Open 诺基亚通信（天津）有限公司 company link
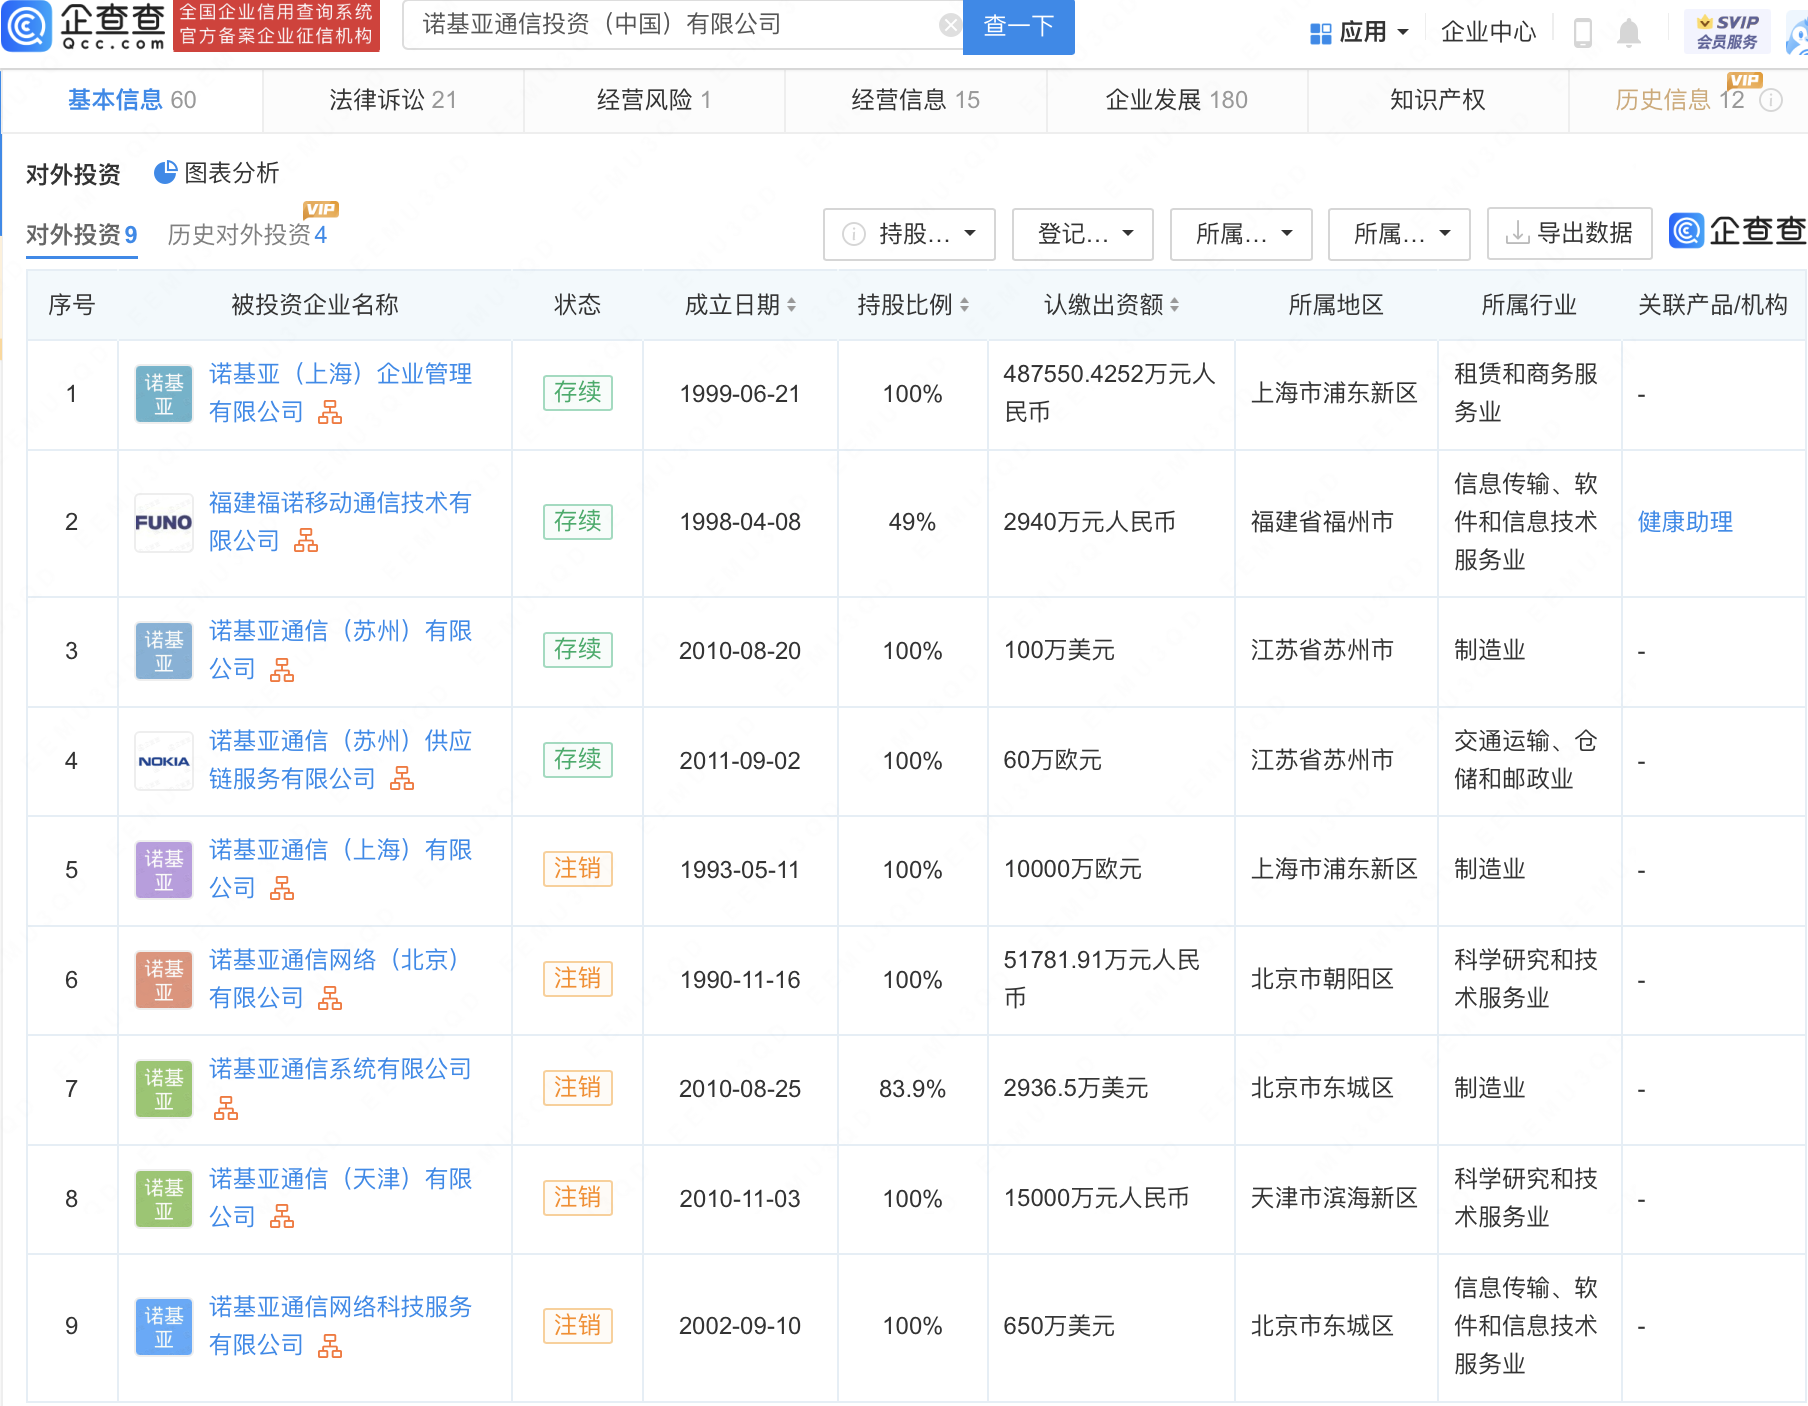 (x=340, y=1198)
